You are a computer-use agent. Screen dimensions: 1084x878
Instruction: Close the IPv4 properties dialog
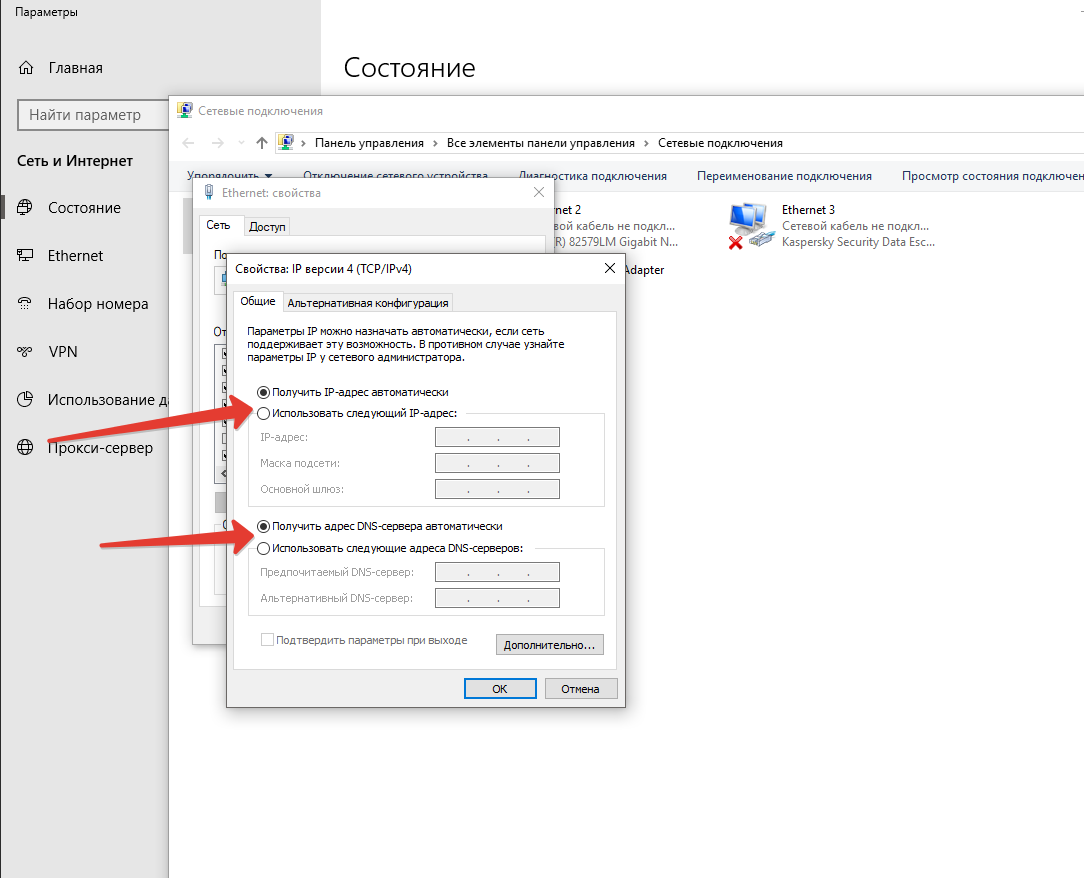(610, 268)
